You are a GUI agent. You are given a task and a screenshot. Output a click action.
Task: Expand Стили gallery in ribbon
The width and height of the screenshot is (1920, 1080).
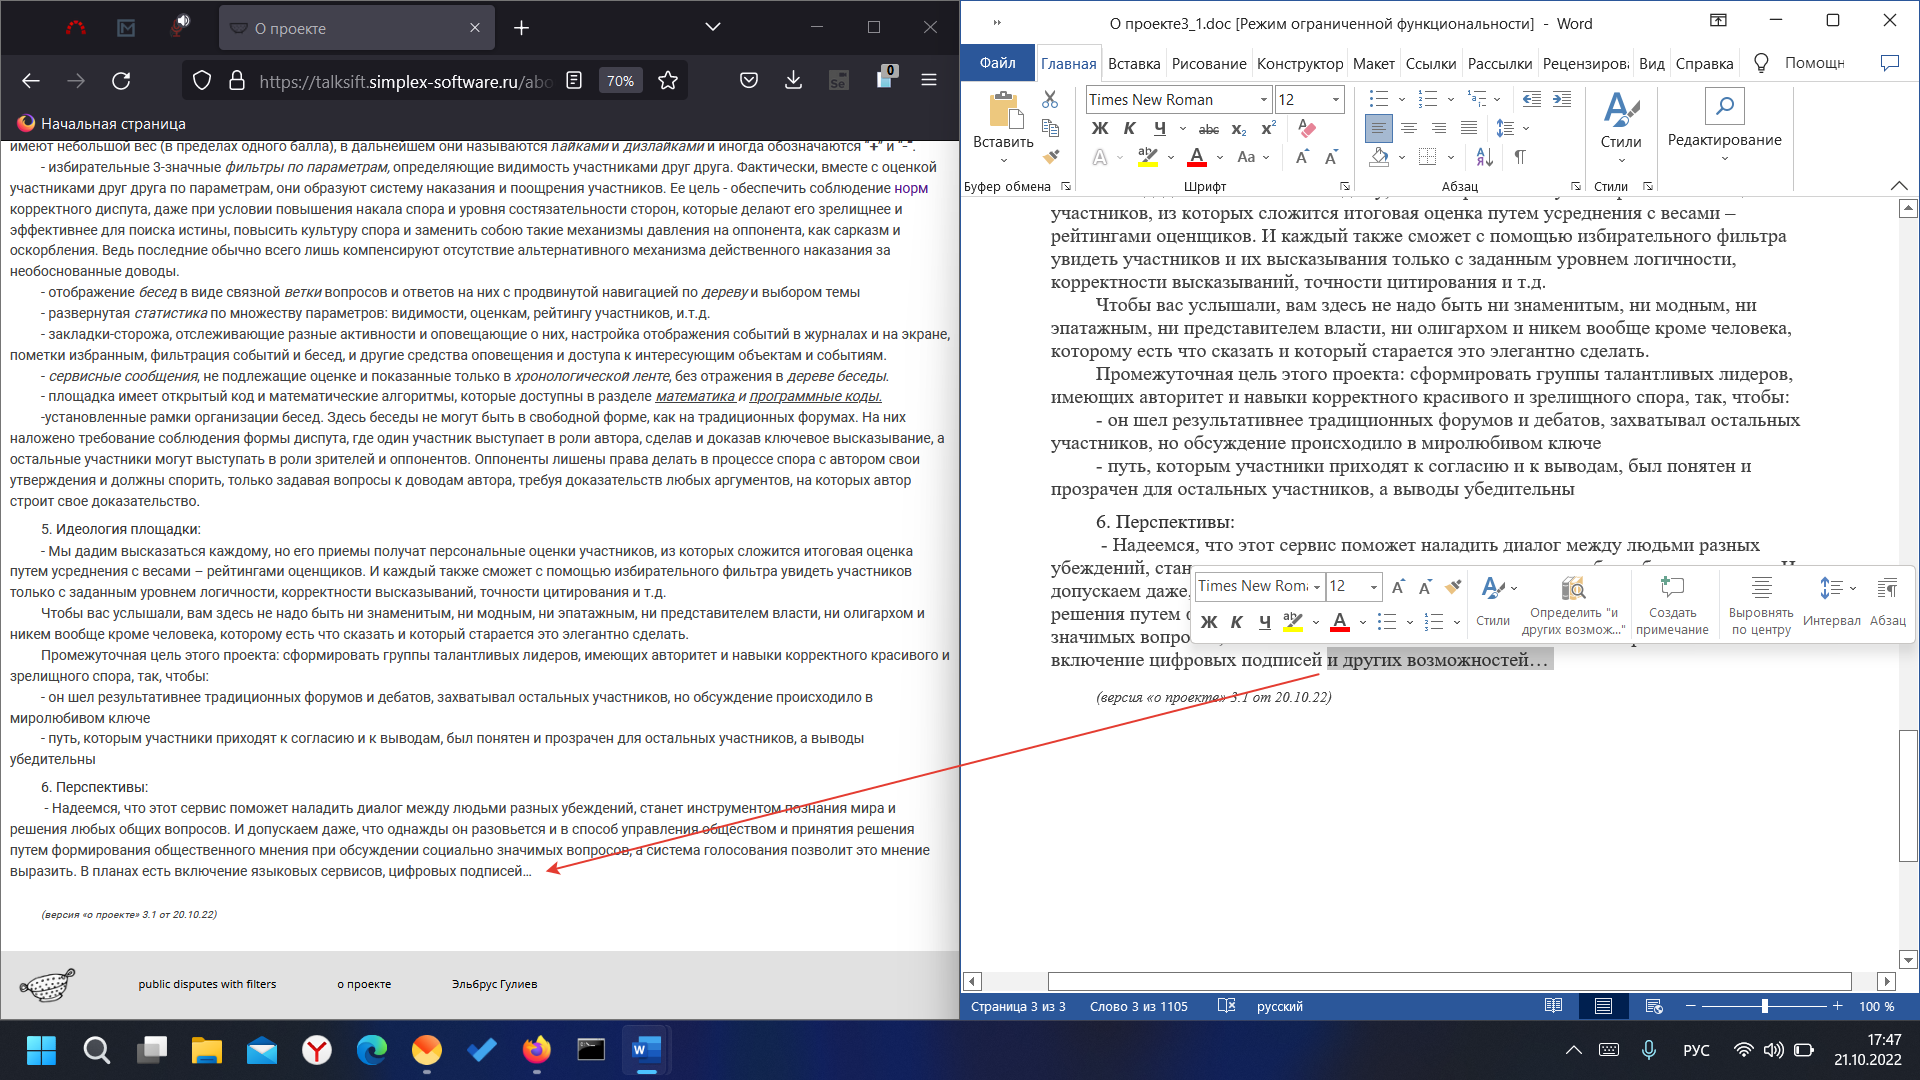pyautogui.click(x=1620, y=128)
